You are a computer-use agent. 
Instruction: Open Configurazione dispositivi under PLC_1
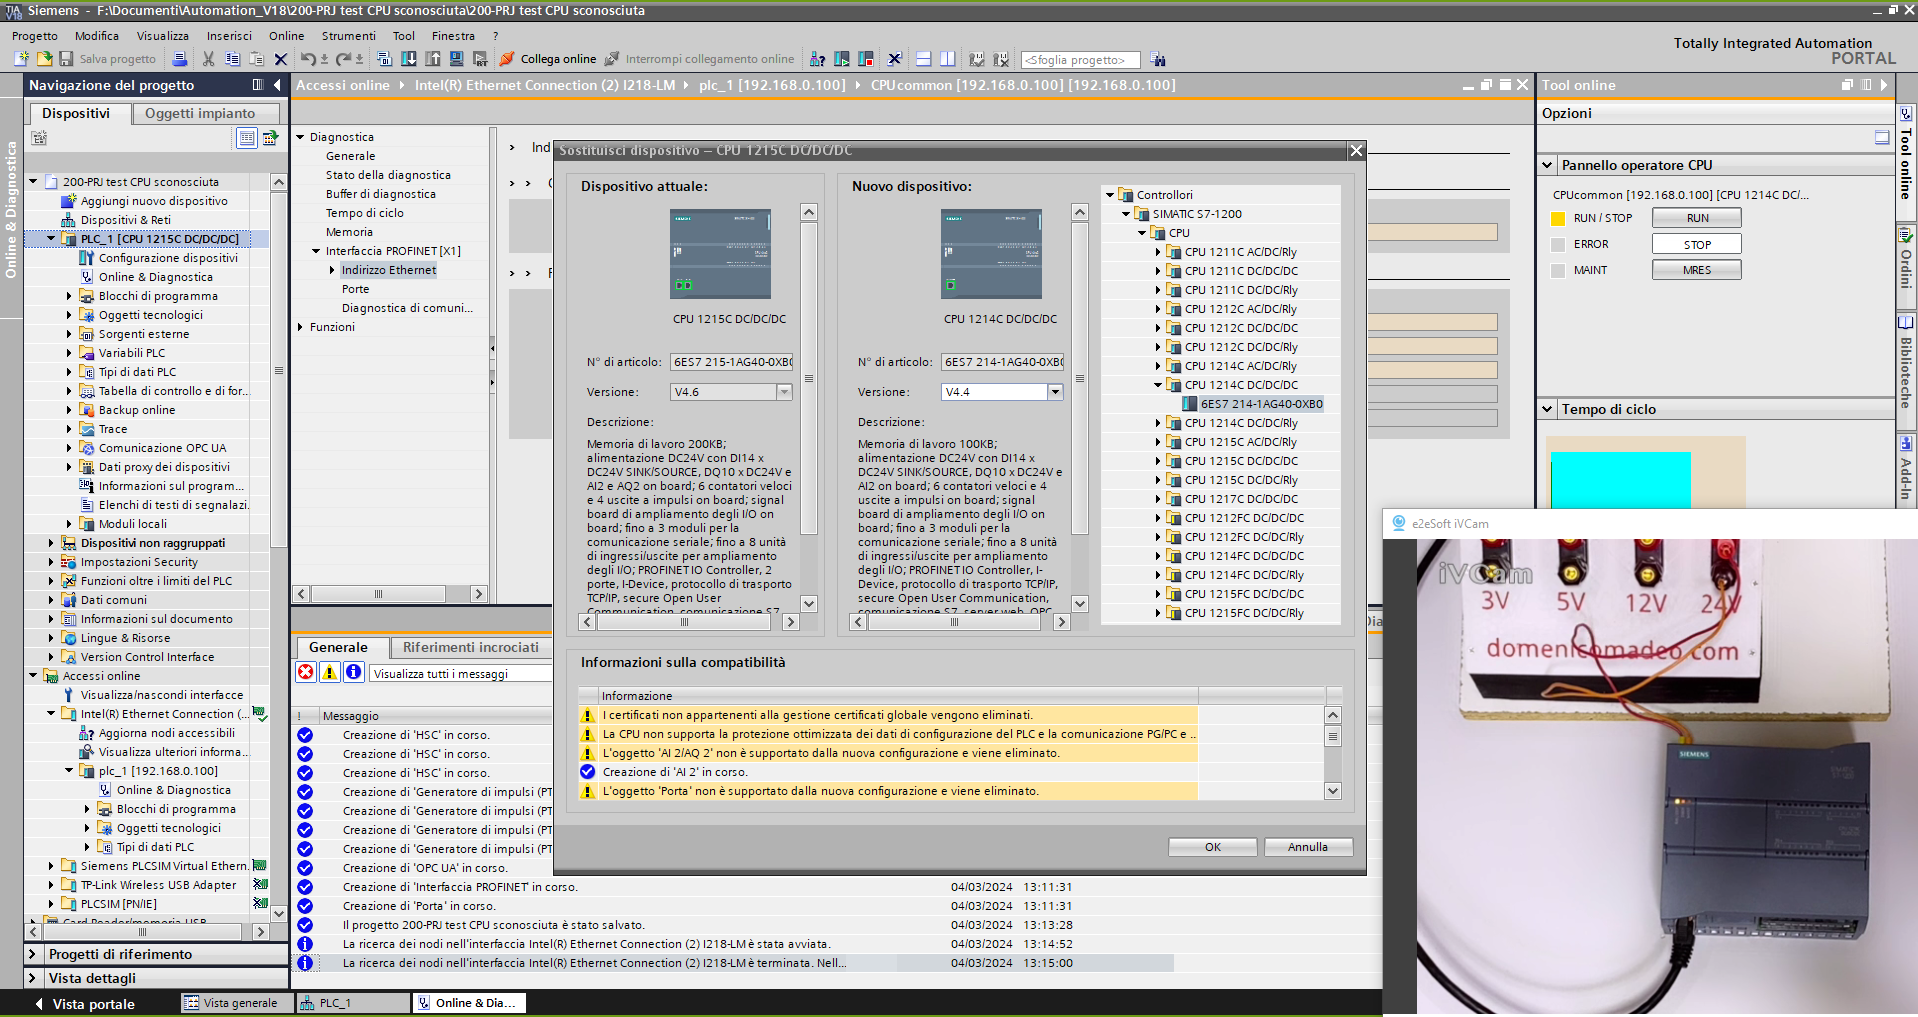168,258
